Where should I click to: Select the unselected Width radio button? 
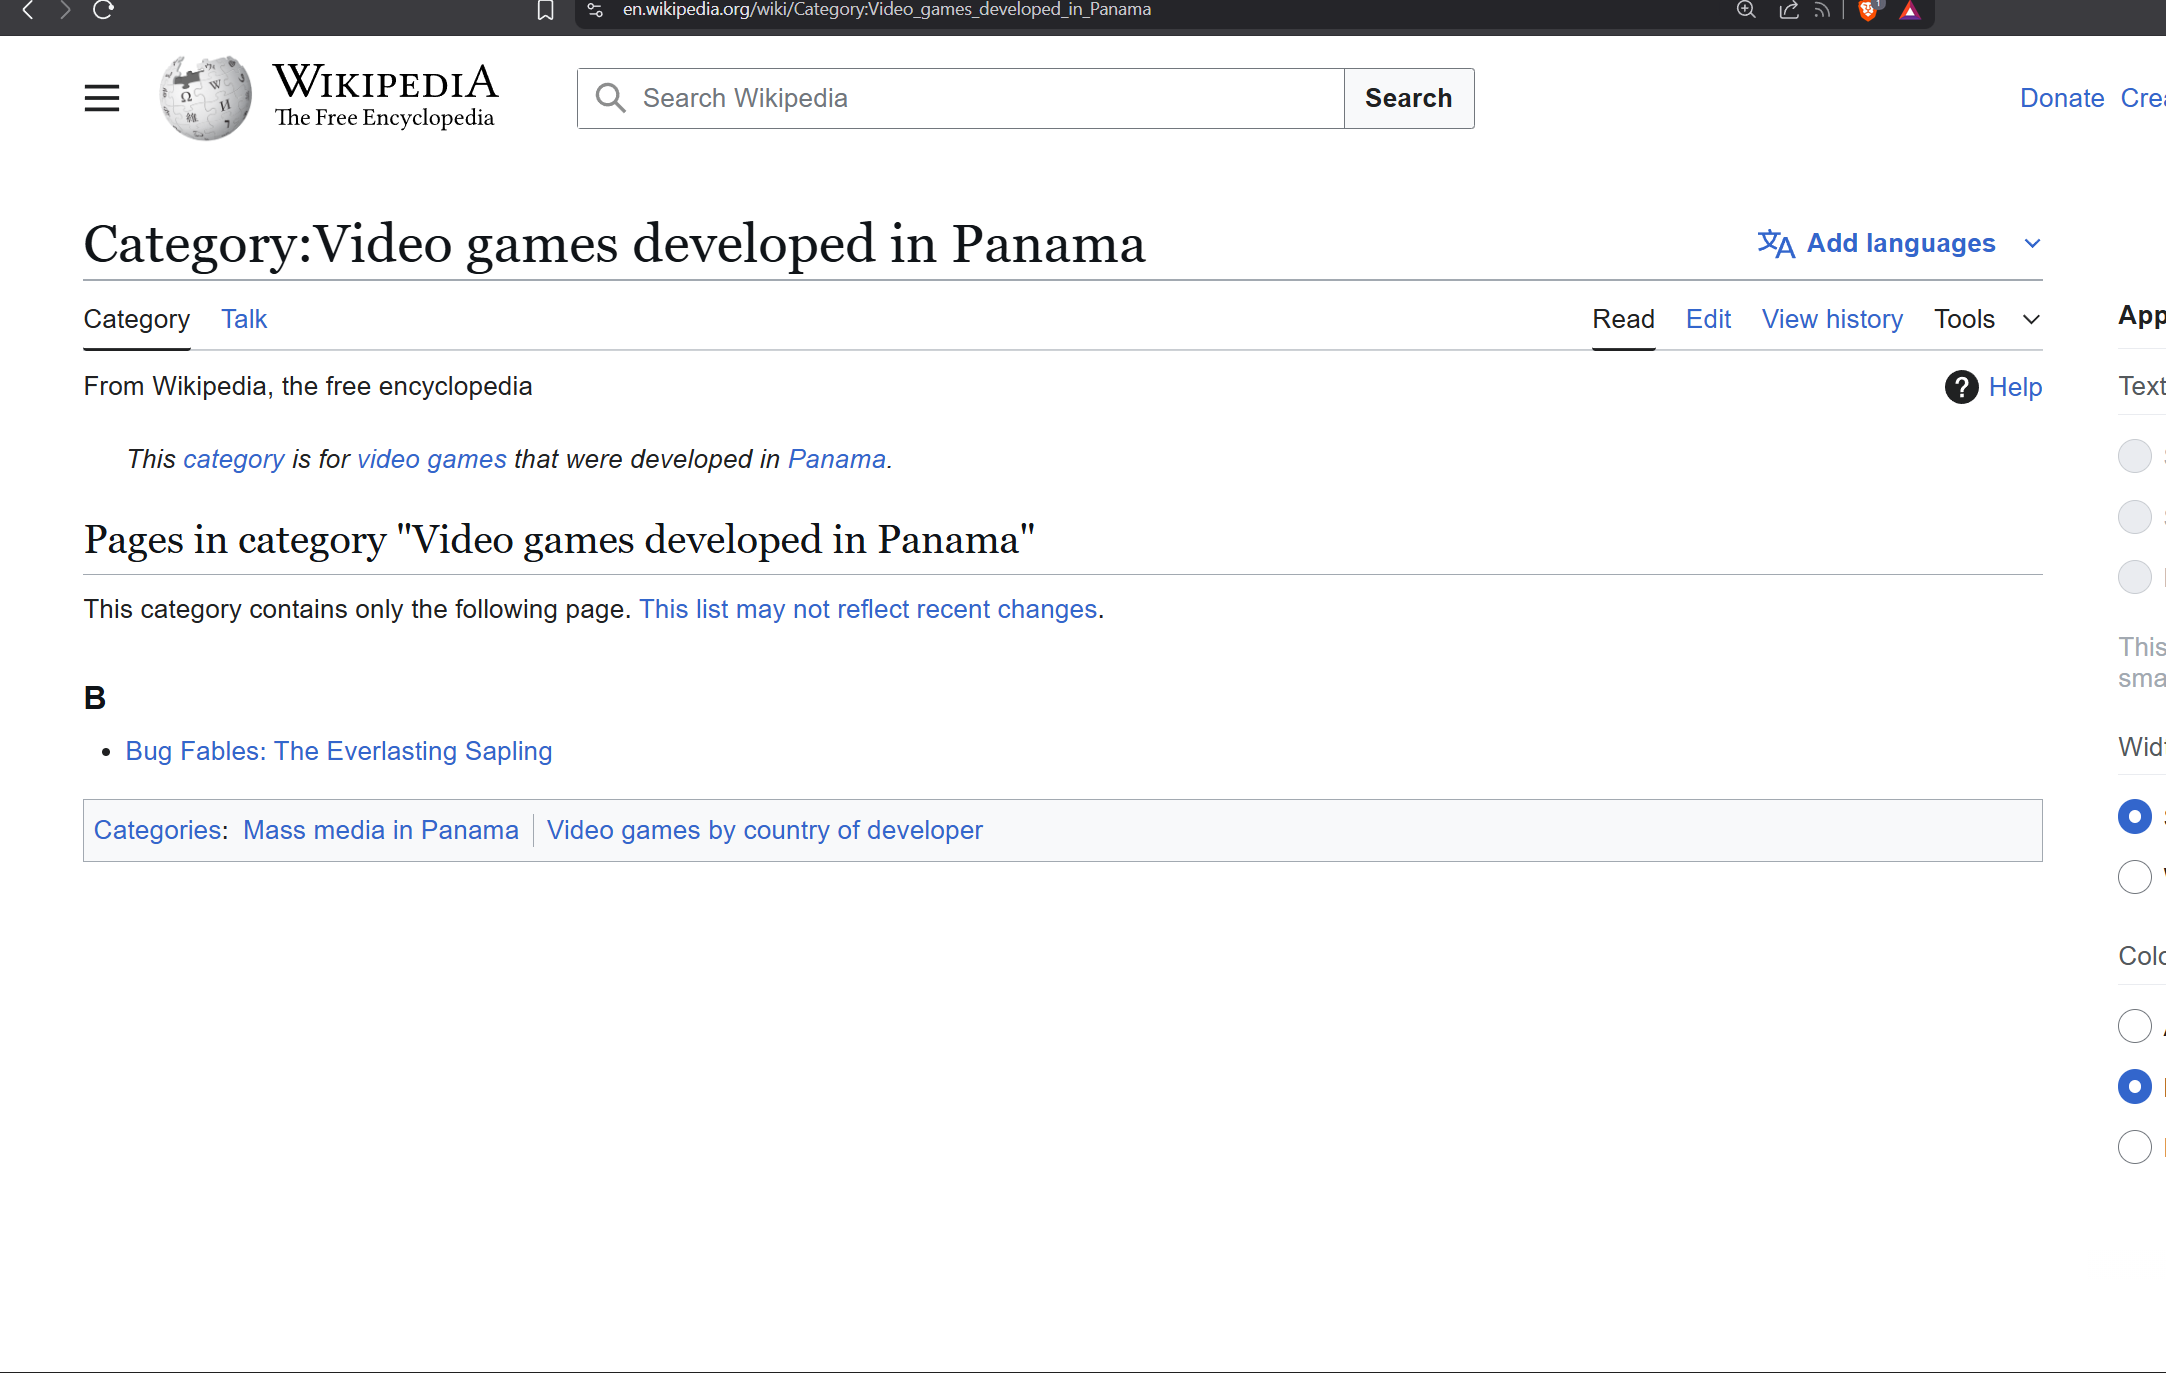pyautogui.click(x=2134, y=877)
